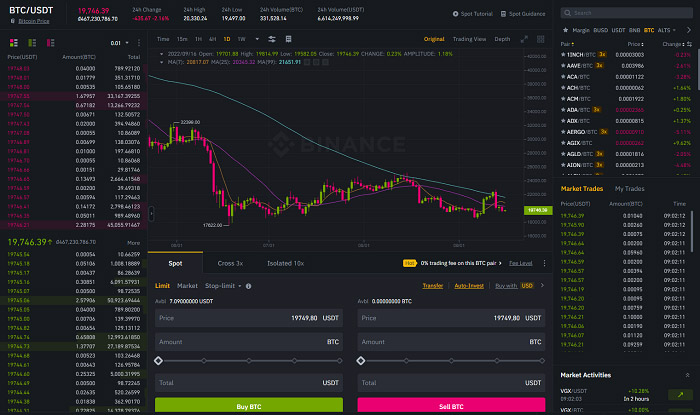Click the search magnifier icon in pair list

[567, 13]
